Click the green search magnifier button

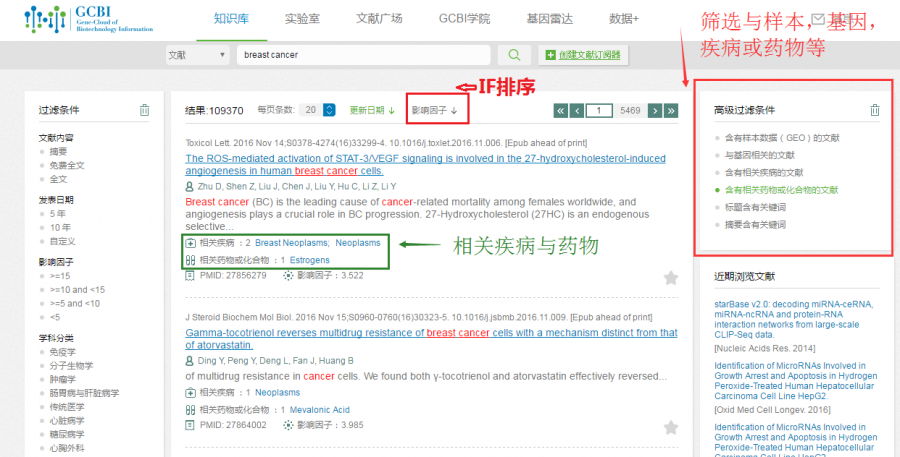(x=514, y=55)
